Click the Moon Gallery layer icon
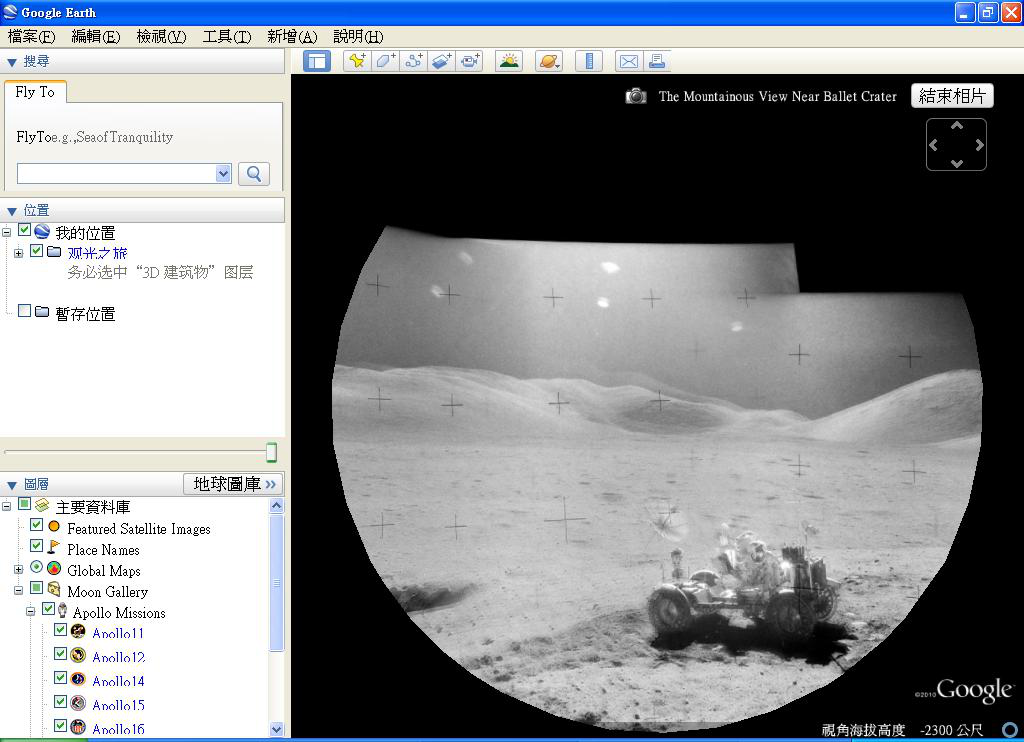 (54, 589)
